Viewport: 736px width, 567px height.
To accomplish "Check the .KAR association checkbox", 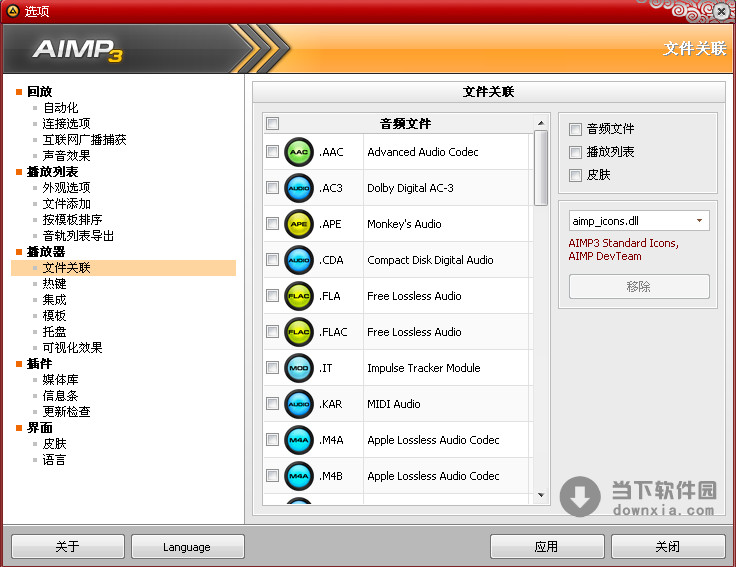I will click(x=272, y=403).
